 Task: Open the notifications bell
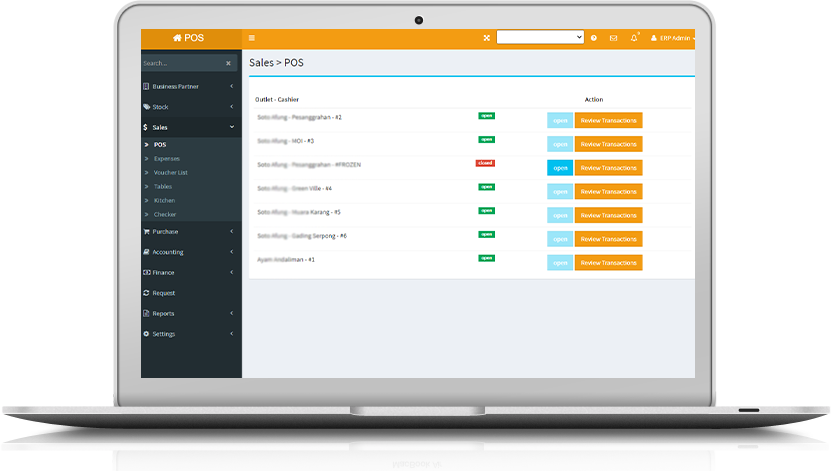click(x=634, y=38)
